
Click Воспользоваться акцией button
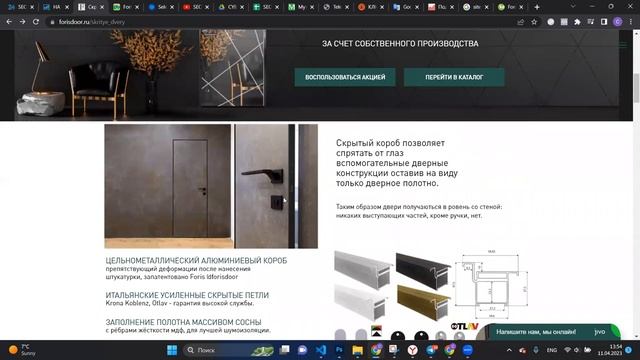click(345, 77)
